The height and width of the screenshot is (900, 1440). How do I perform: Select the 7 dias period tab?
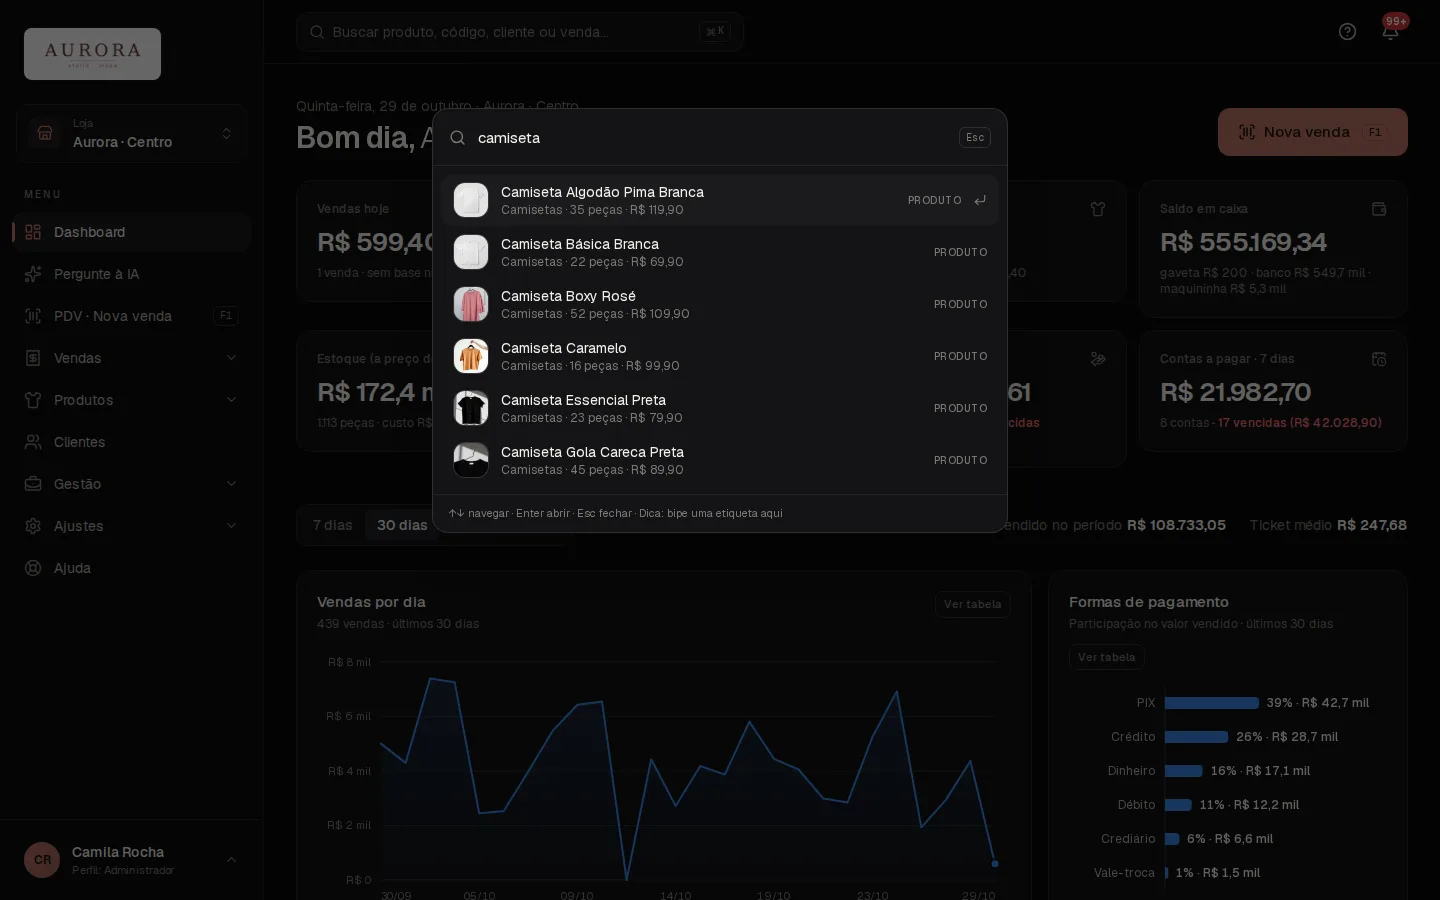coord(332,525)
